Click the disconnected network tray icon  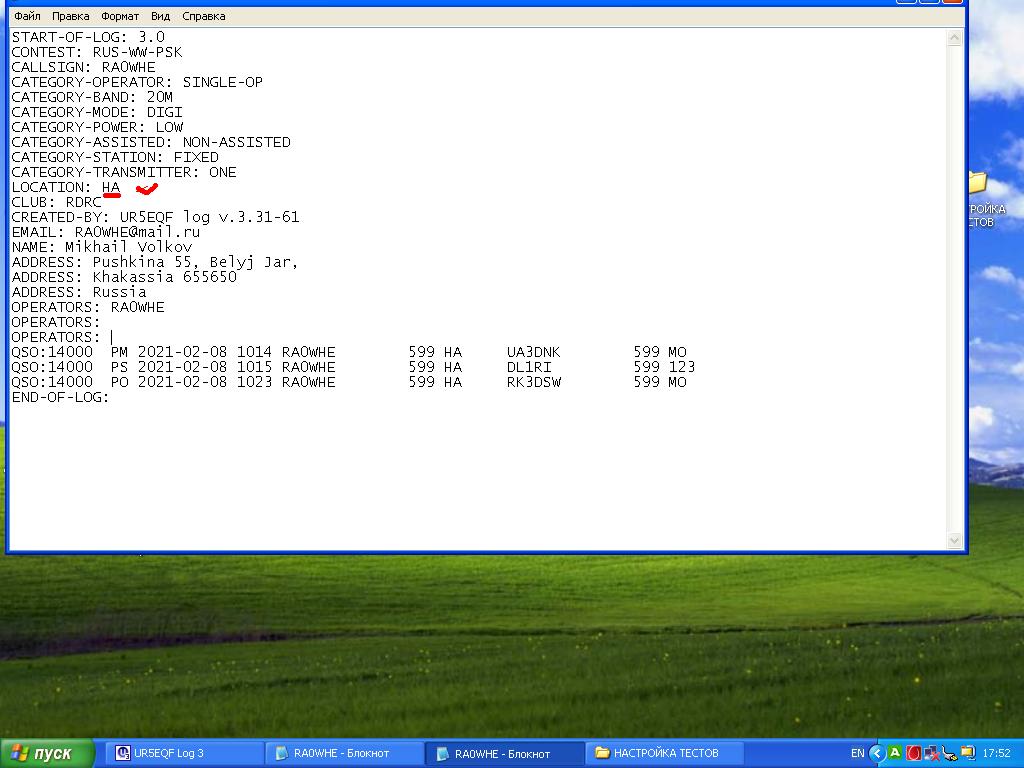[931, 753]
